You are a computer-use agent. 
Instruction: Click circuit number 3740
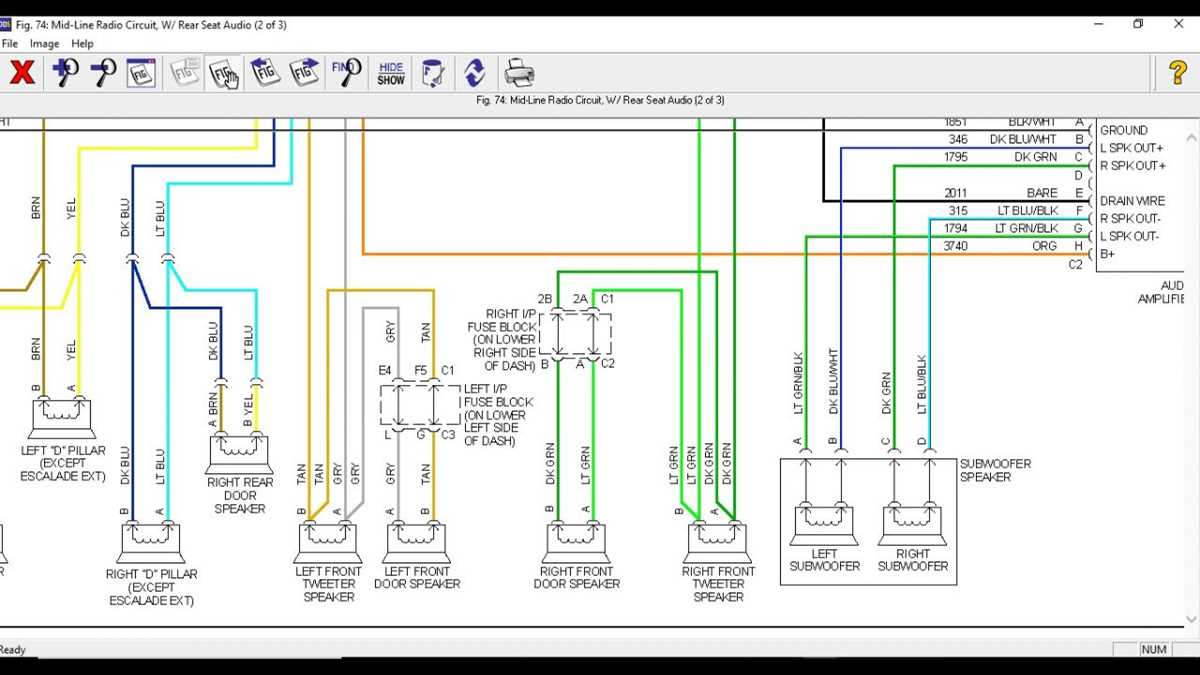[955, 246]
